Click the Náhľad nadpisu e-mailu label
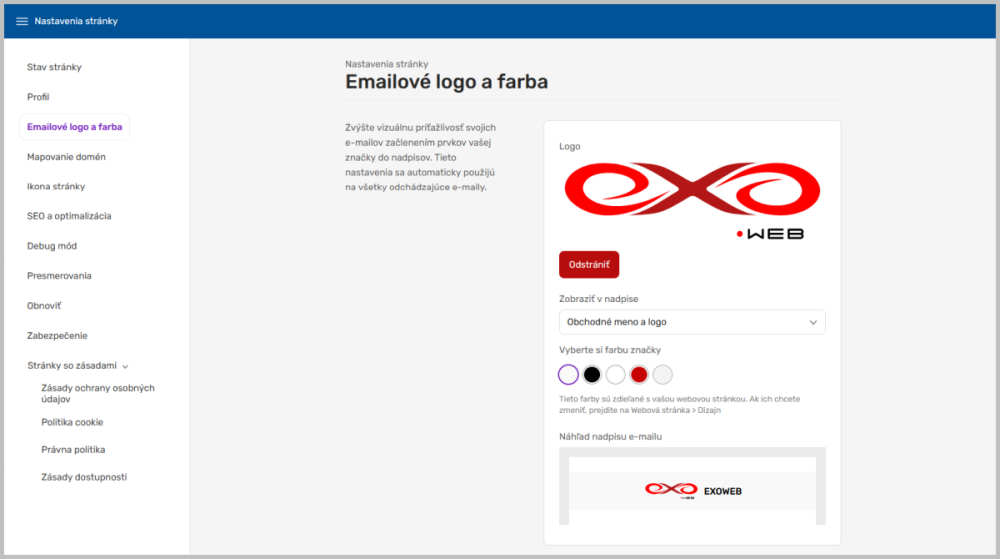This screenshot has width=1000, height=559. click(x=610, y=437)
